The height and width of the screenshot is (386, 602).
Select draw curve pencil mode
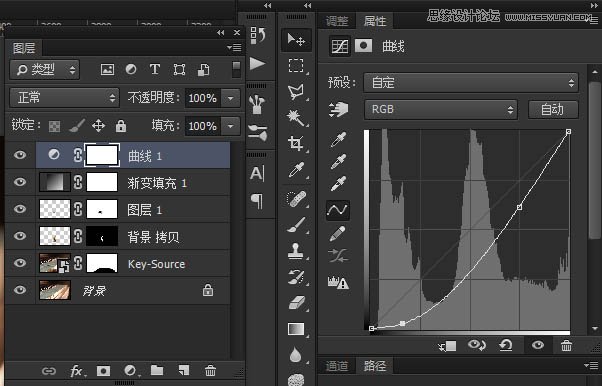tap(338, 233)
